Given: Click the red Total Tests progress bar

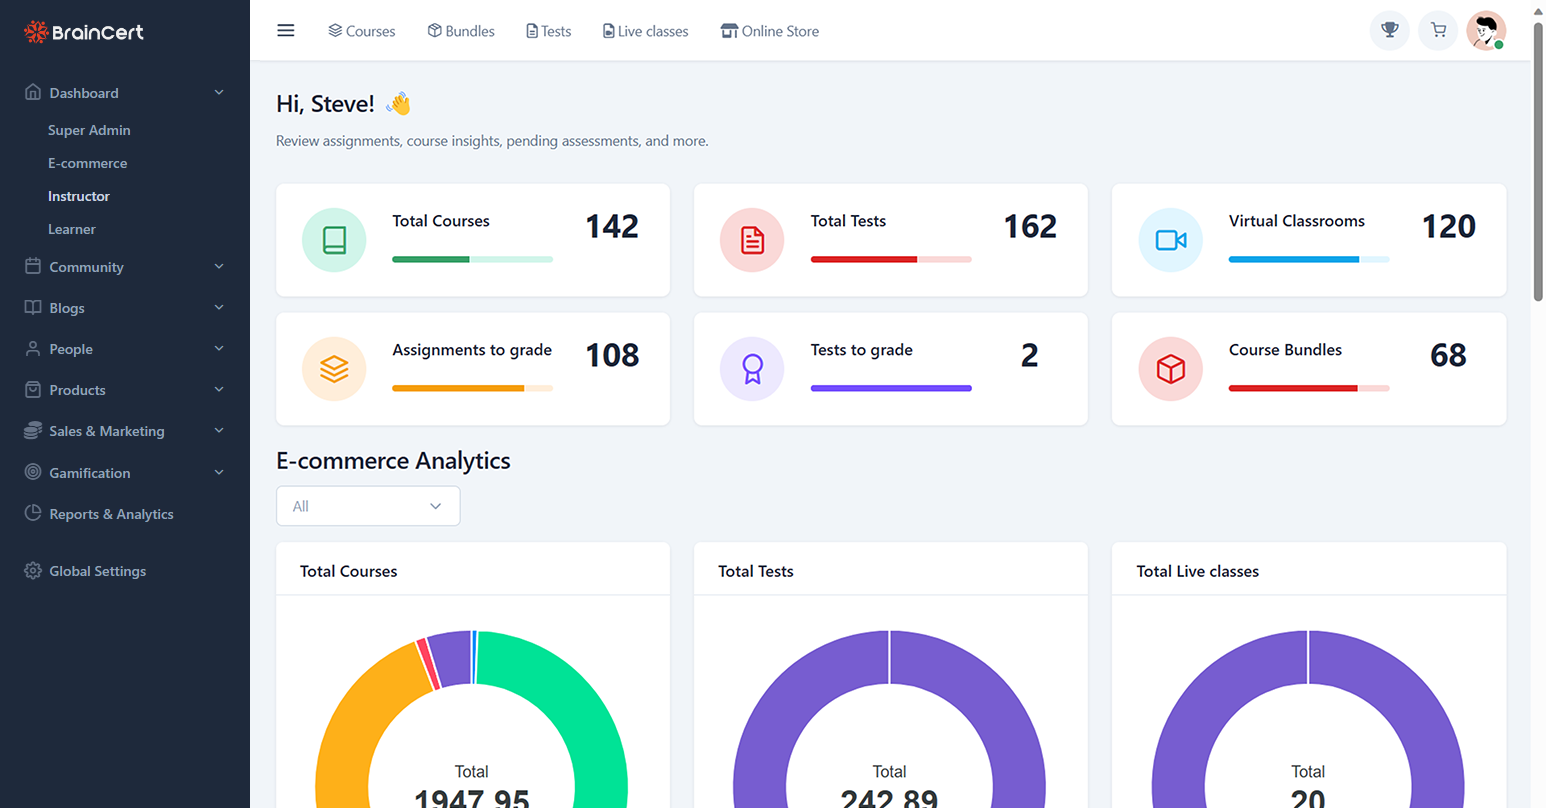Looking at the screenshot, I should click(x=890, y=259).
